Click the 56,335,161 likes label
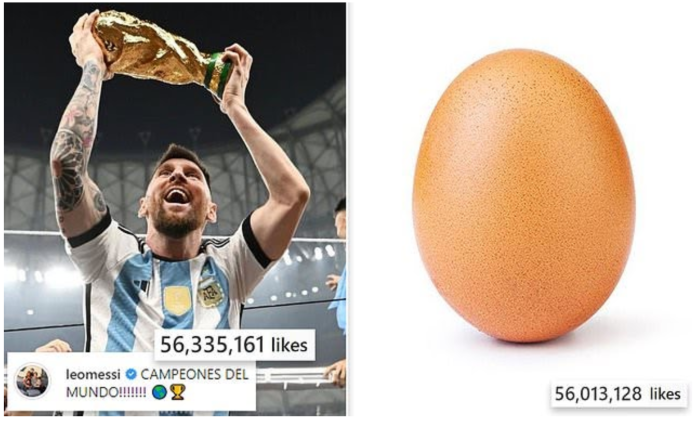The image size is (696, 437). [234, 345]
